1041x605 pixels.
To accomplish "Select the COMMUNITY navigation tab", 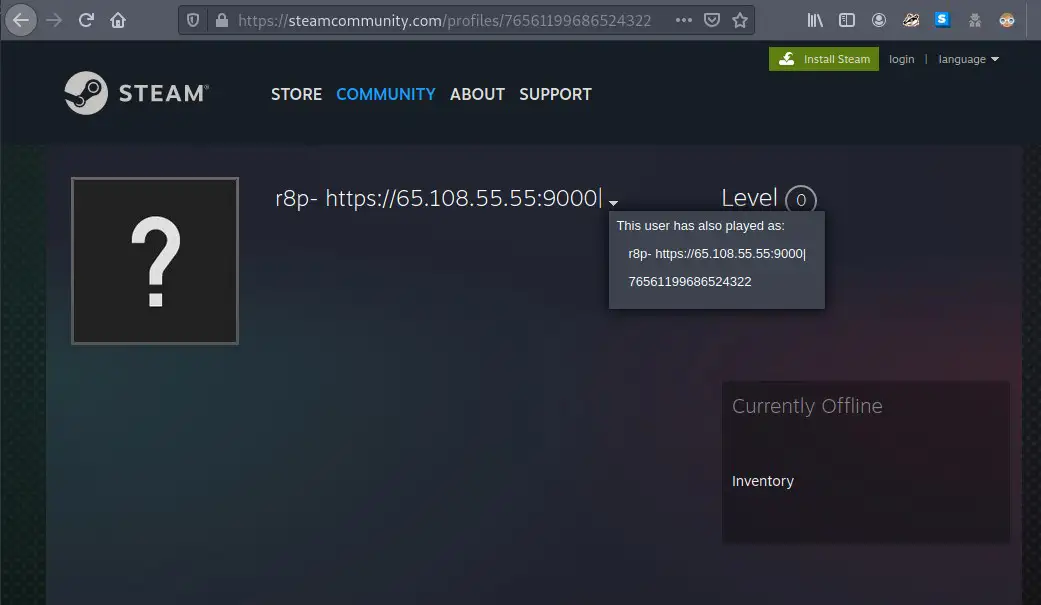I will click(x=385, y=94).
